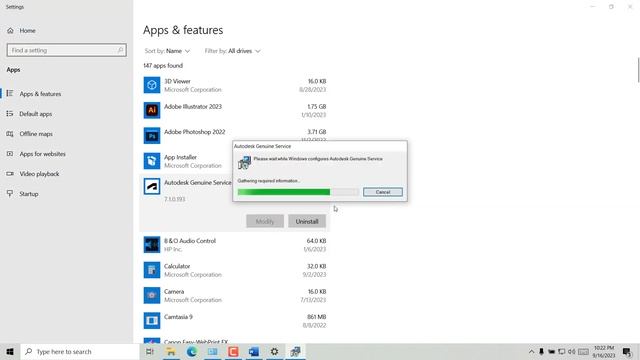Cancel the Autodesk Genuine Service configuration
The image size is (640, 360).
[x=383, y=192]
